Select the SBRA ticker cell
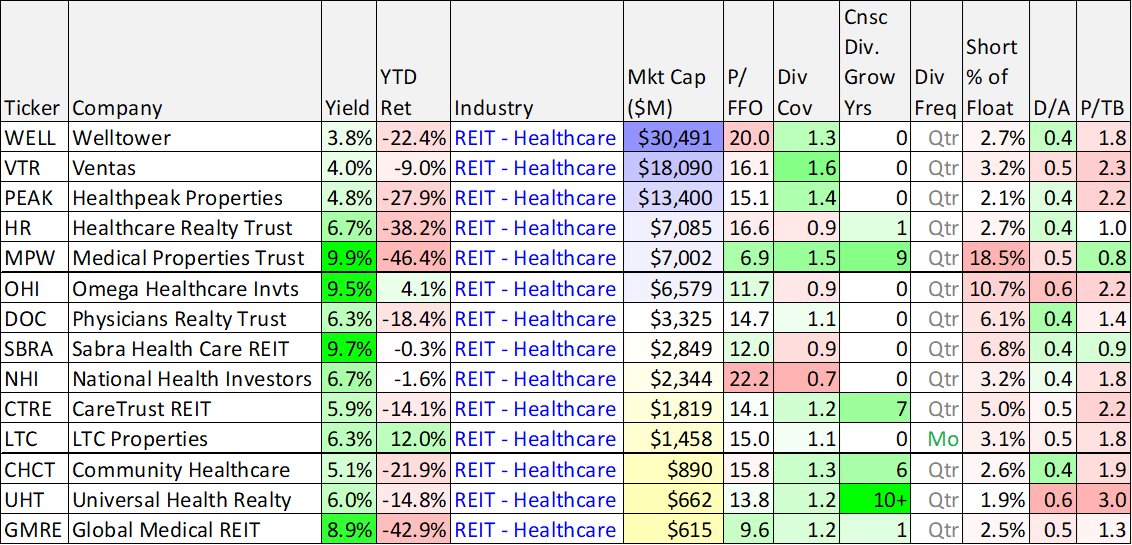The image size is (1132, 545). click(x=35, y=349)
